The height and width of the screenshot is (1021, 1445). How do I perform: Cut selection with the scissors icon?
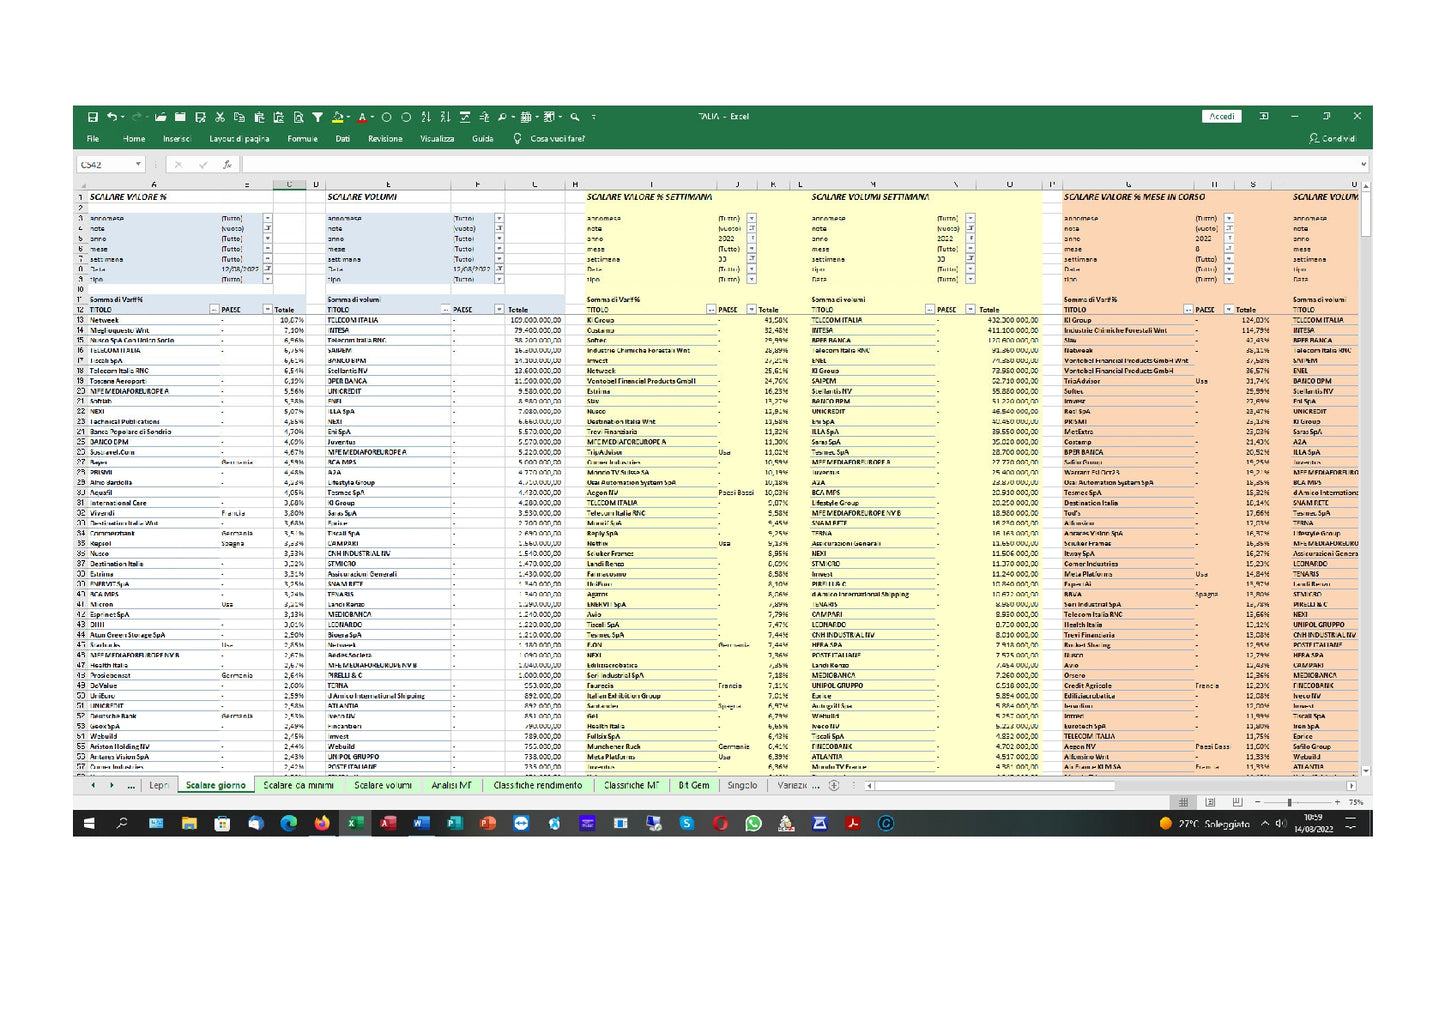pyautogui.click(x=220, y=117)
